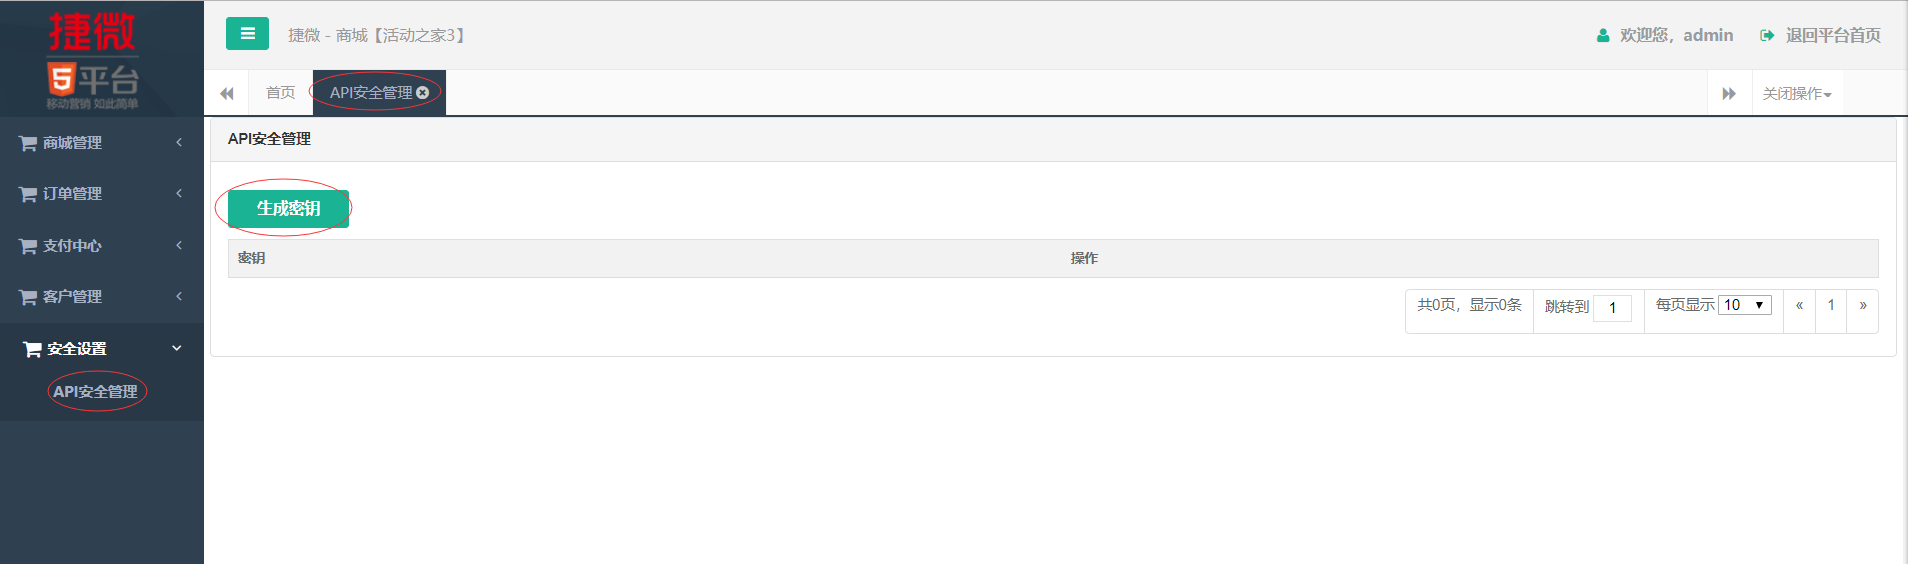This screenshot has width=1908, height=564.
Task: Click the 支付中心 cart icon
Action: (28, 246)
